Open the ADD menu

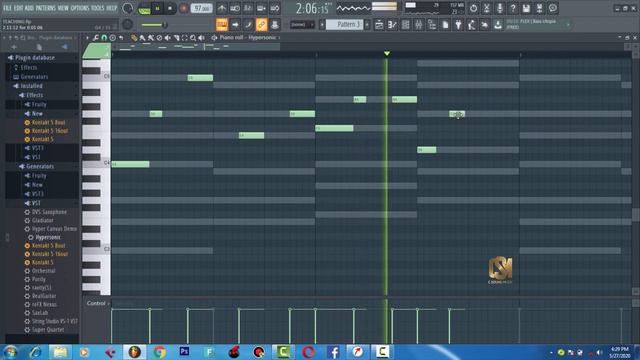pos(29,8)
